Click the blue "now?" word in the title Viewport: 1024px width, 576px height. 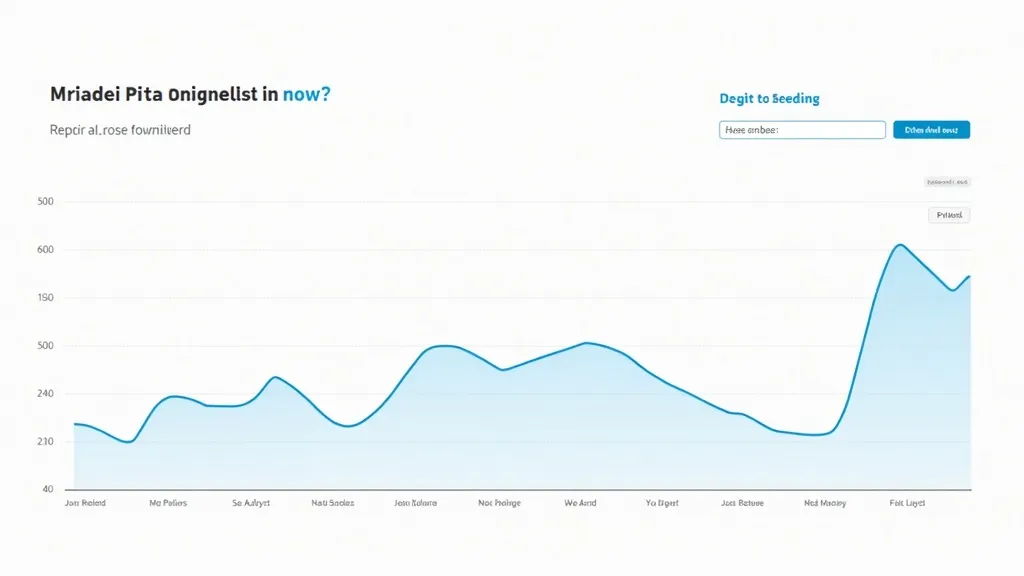(307, 95)
